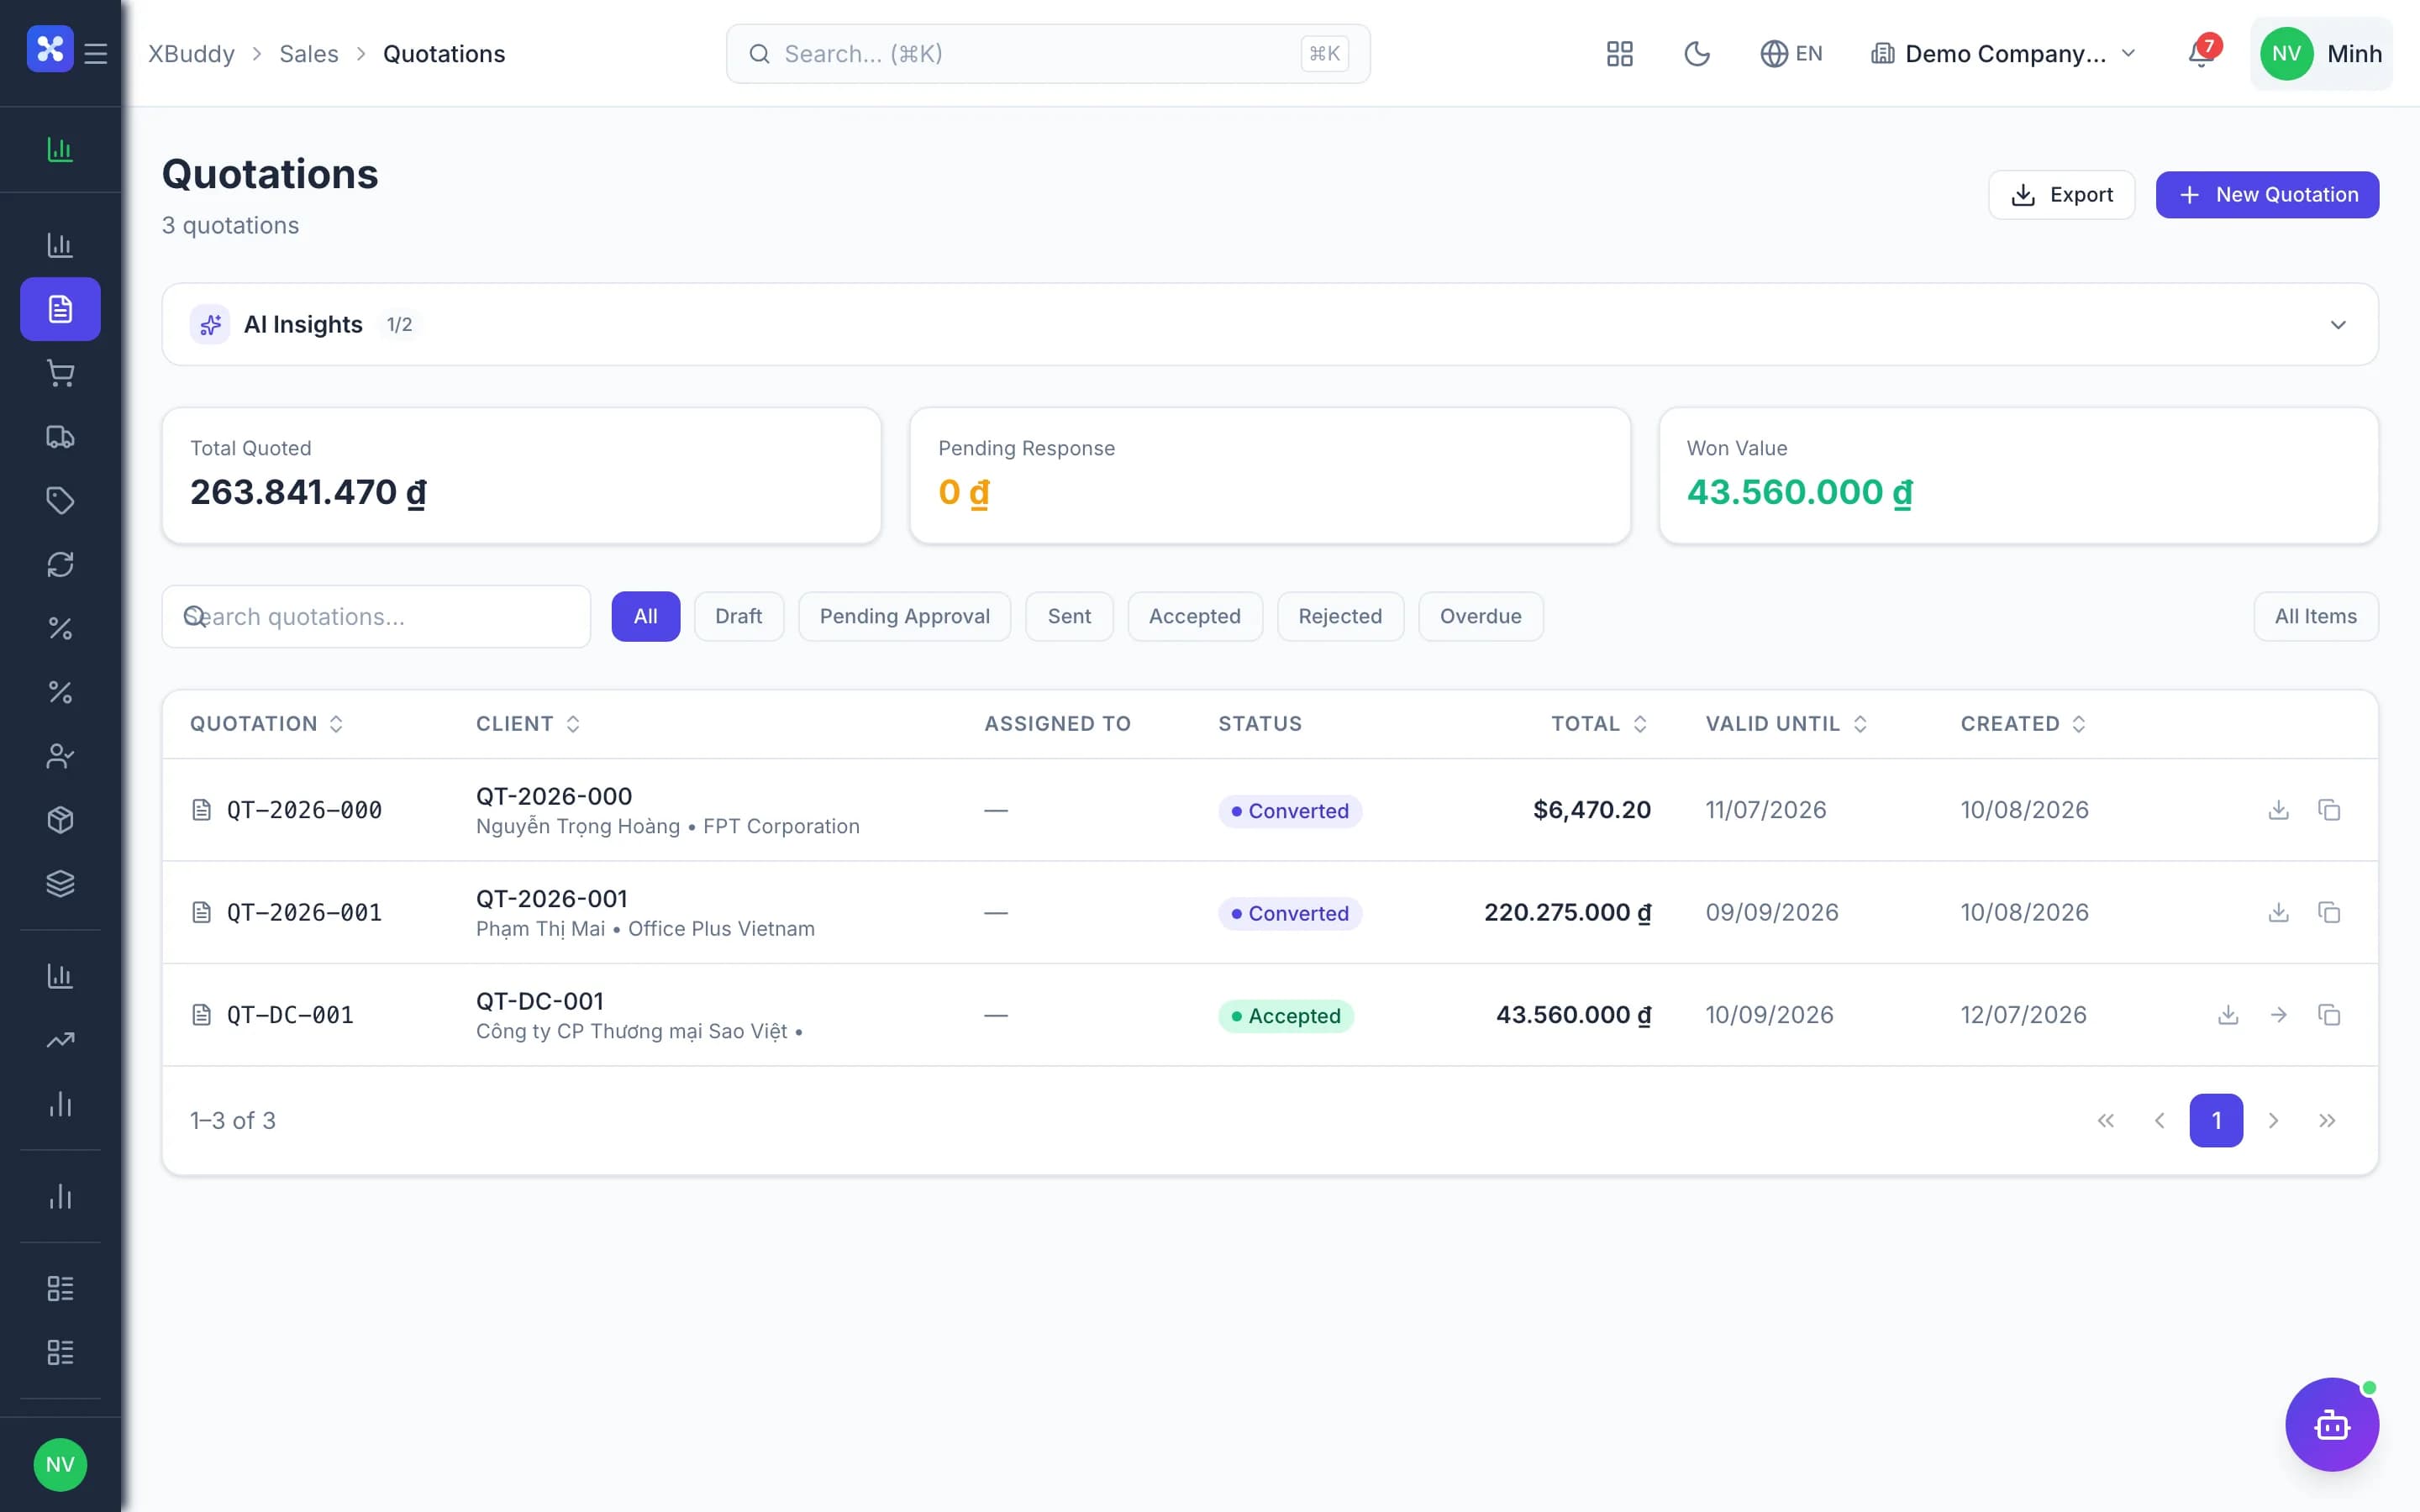Click the Export button
Image resolution: width=2420 pixels, height=1512 pixels.
pyautogui.click(x=2061, y=195)
